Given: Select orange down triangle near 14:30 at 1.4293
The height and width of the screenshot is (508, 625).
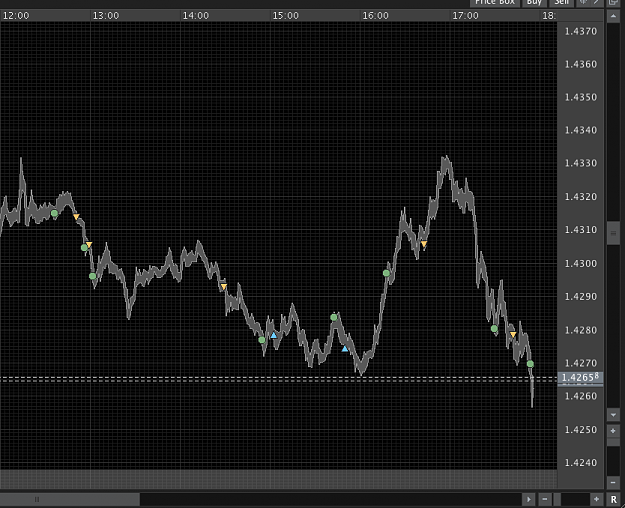Looking at the screenshot, I should point(224,286).
